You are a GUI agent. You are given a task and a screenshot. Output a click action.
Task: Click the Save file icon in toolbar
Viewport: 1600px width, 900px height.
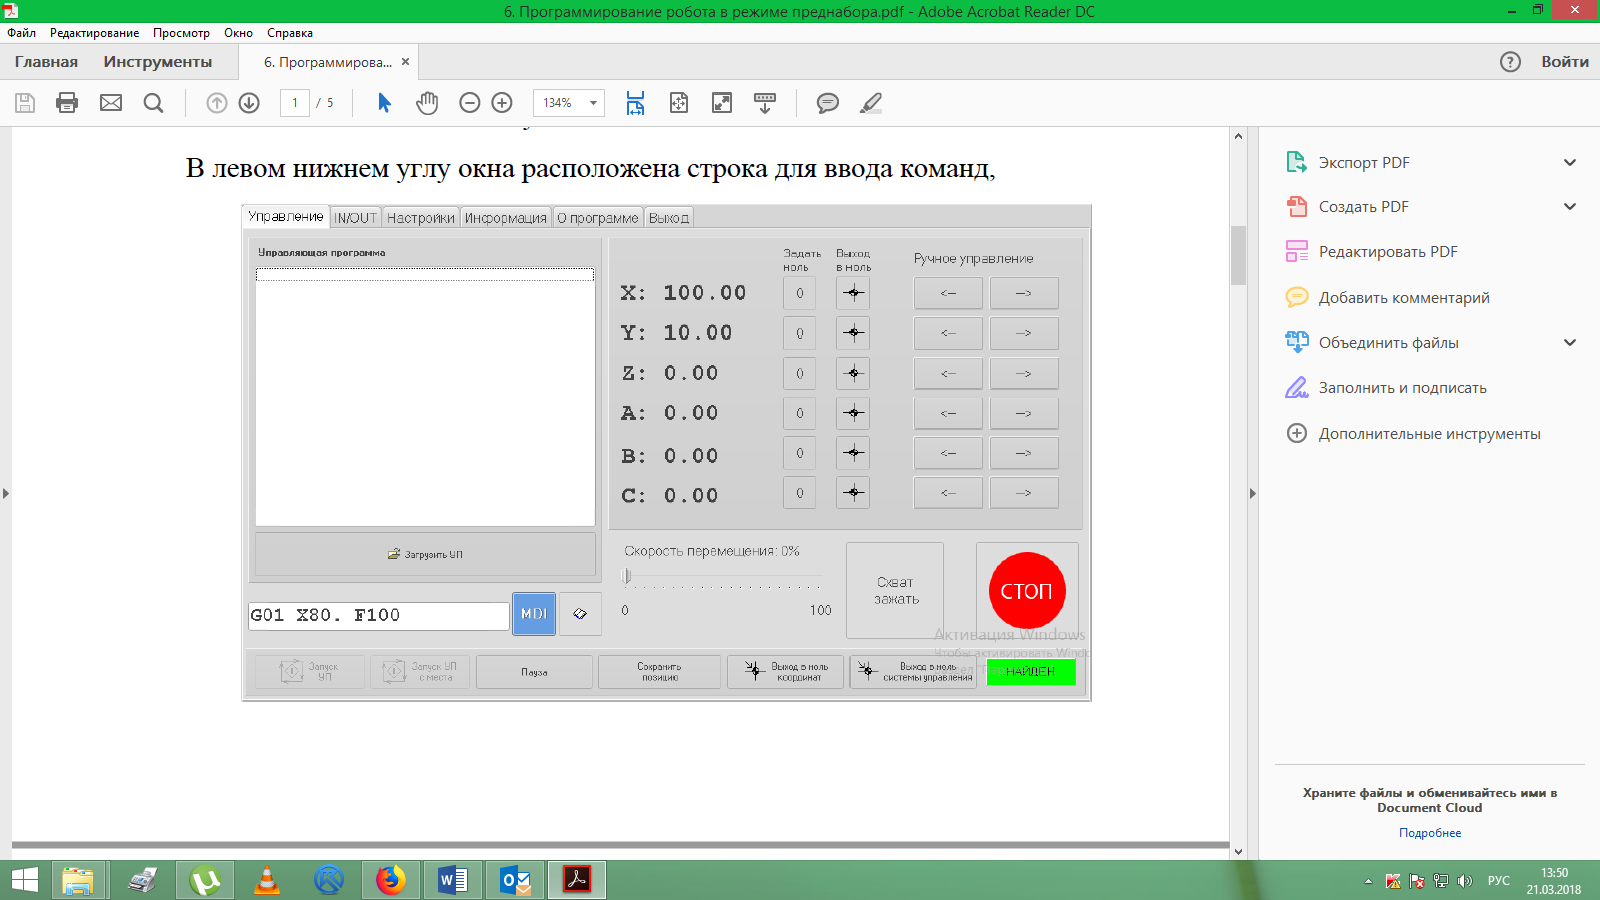pos(25,103)
